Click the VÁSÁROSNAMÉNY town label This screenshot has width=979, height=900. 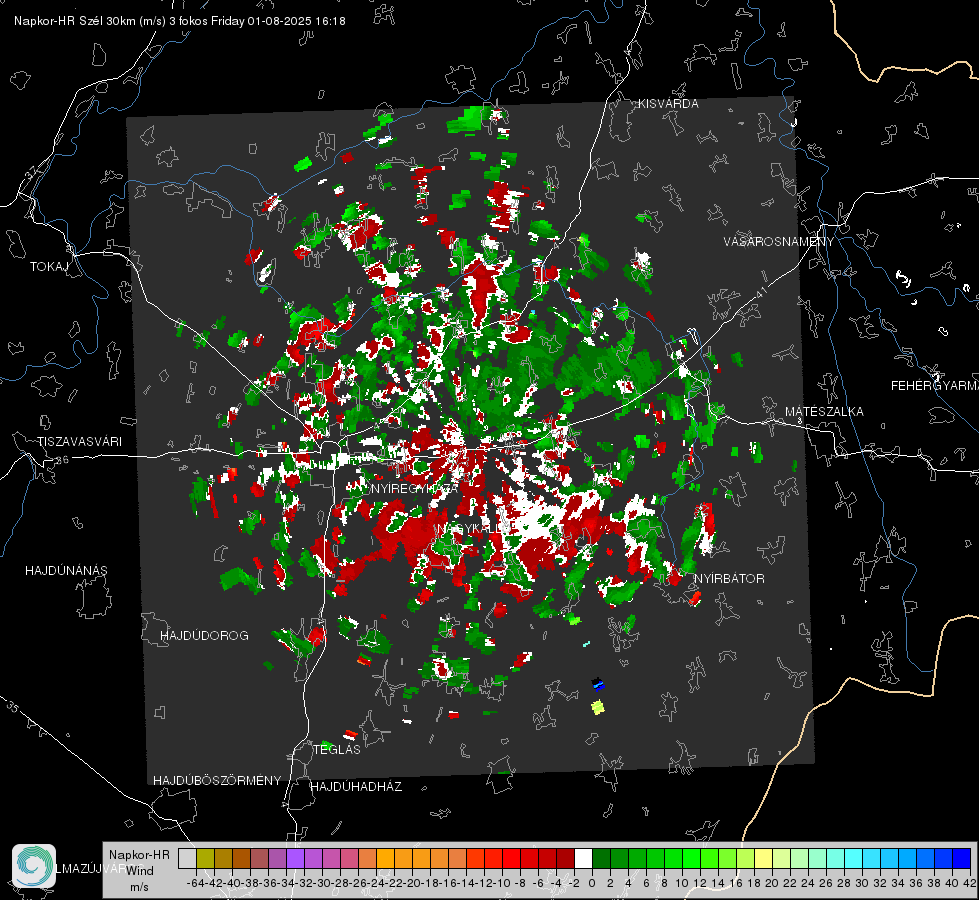[x=779, y=242]
